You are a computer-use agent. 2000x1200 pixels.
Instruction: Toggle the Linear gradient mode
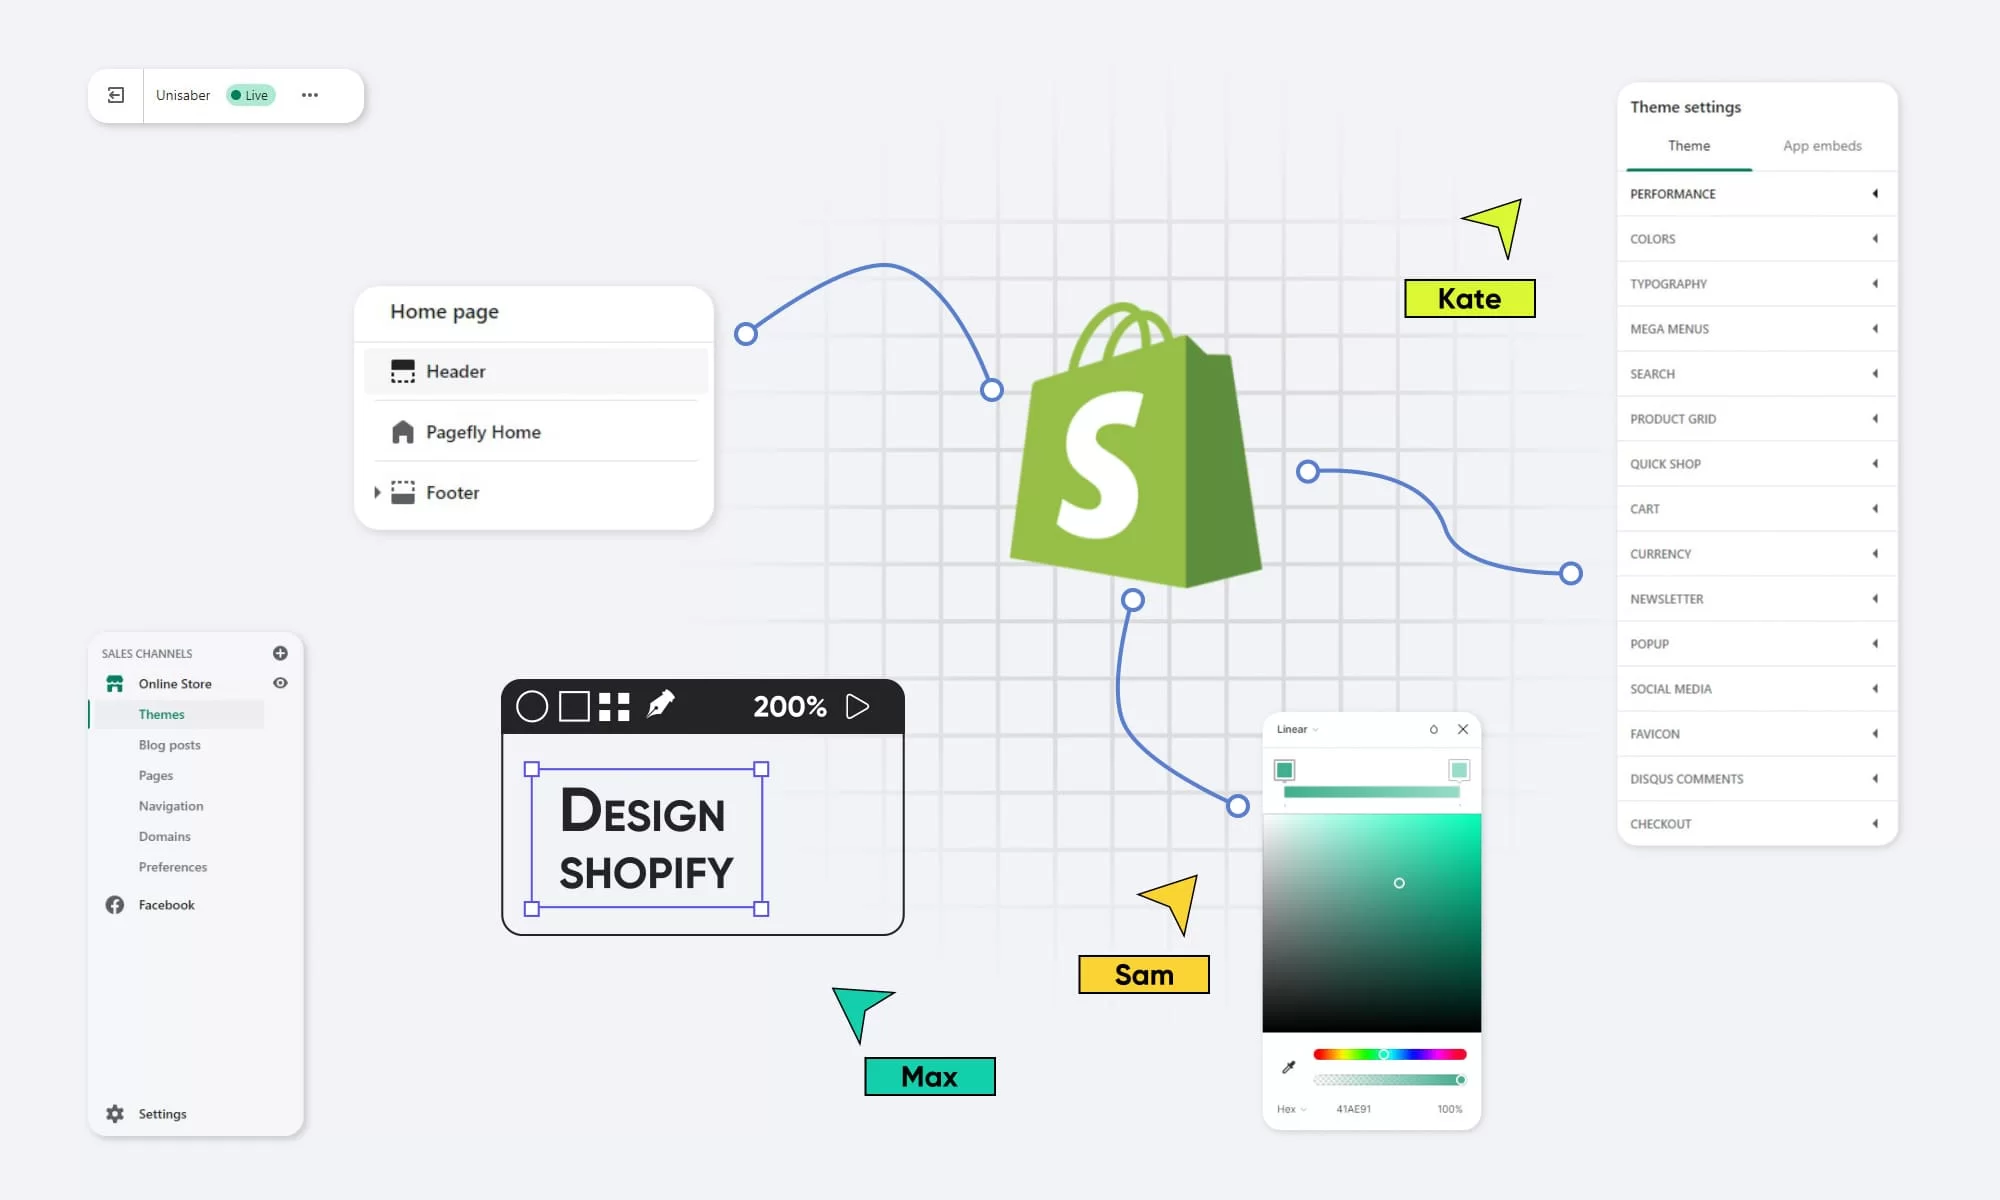click(x=1296, y=729)
